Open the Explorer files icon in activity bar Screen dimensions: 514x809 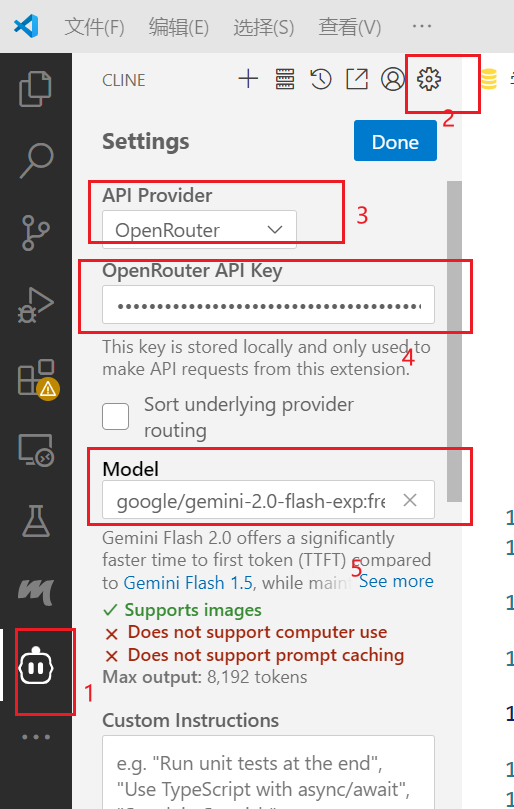point(35,89)
